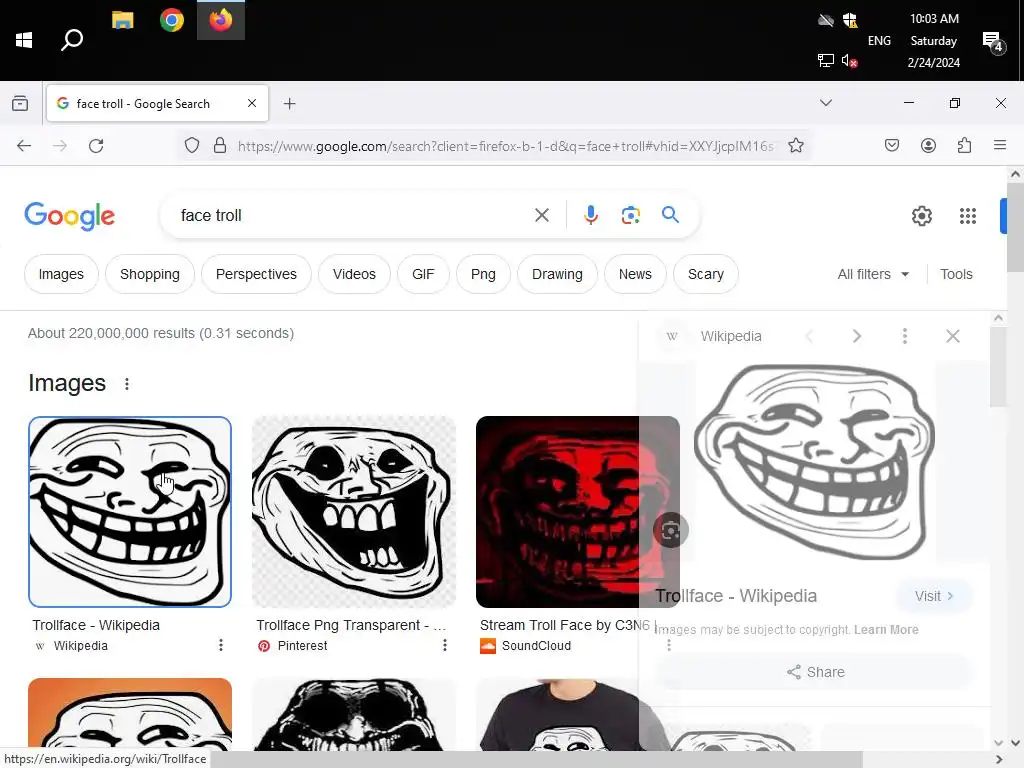The width and height of the screenshot is (1024, 768).
Task: Expand the list all tabs dropdown
Action: click(825, 103)
